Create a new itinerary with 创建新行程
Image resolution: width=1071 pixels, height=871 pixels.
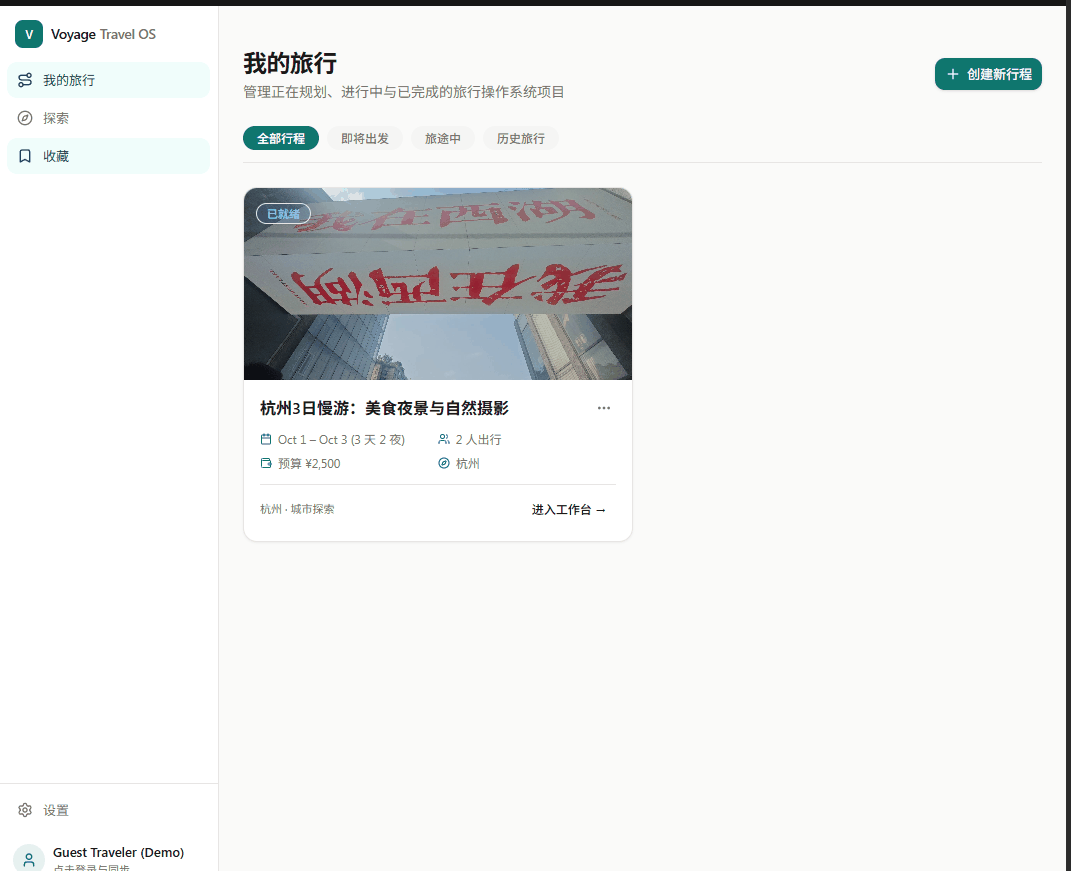pyautogui.click(x=988, y=74)
